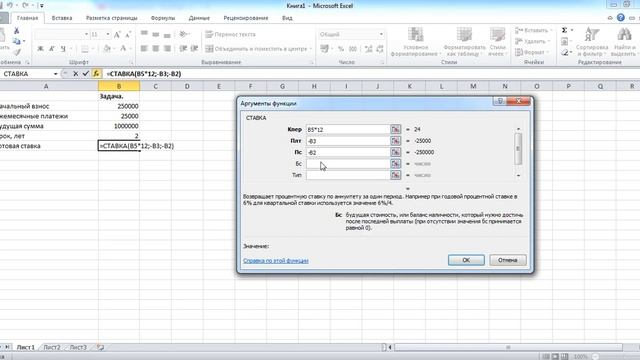Open Вставка ribbon tab

pos(62,18)
